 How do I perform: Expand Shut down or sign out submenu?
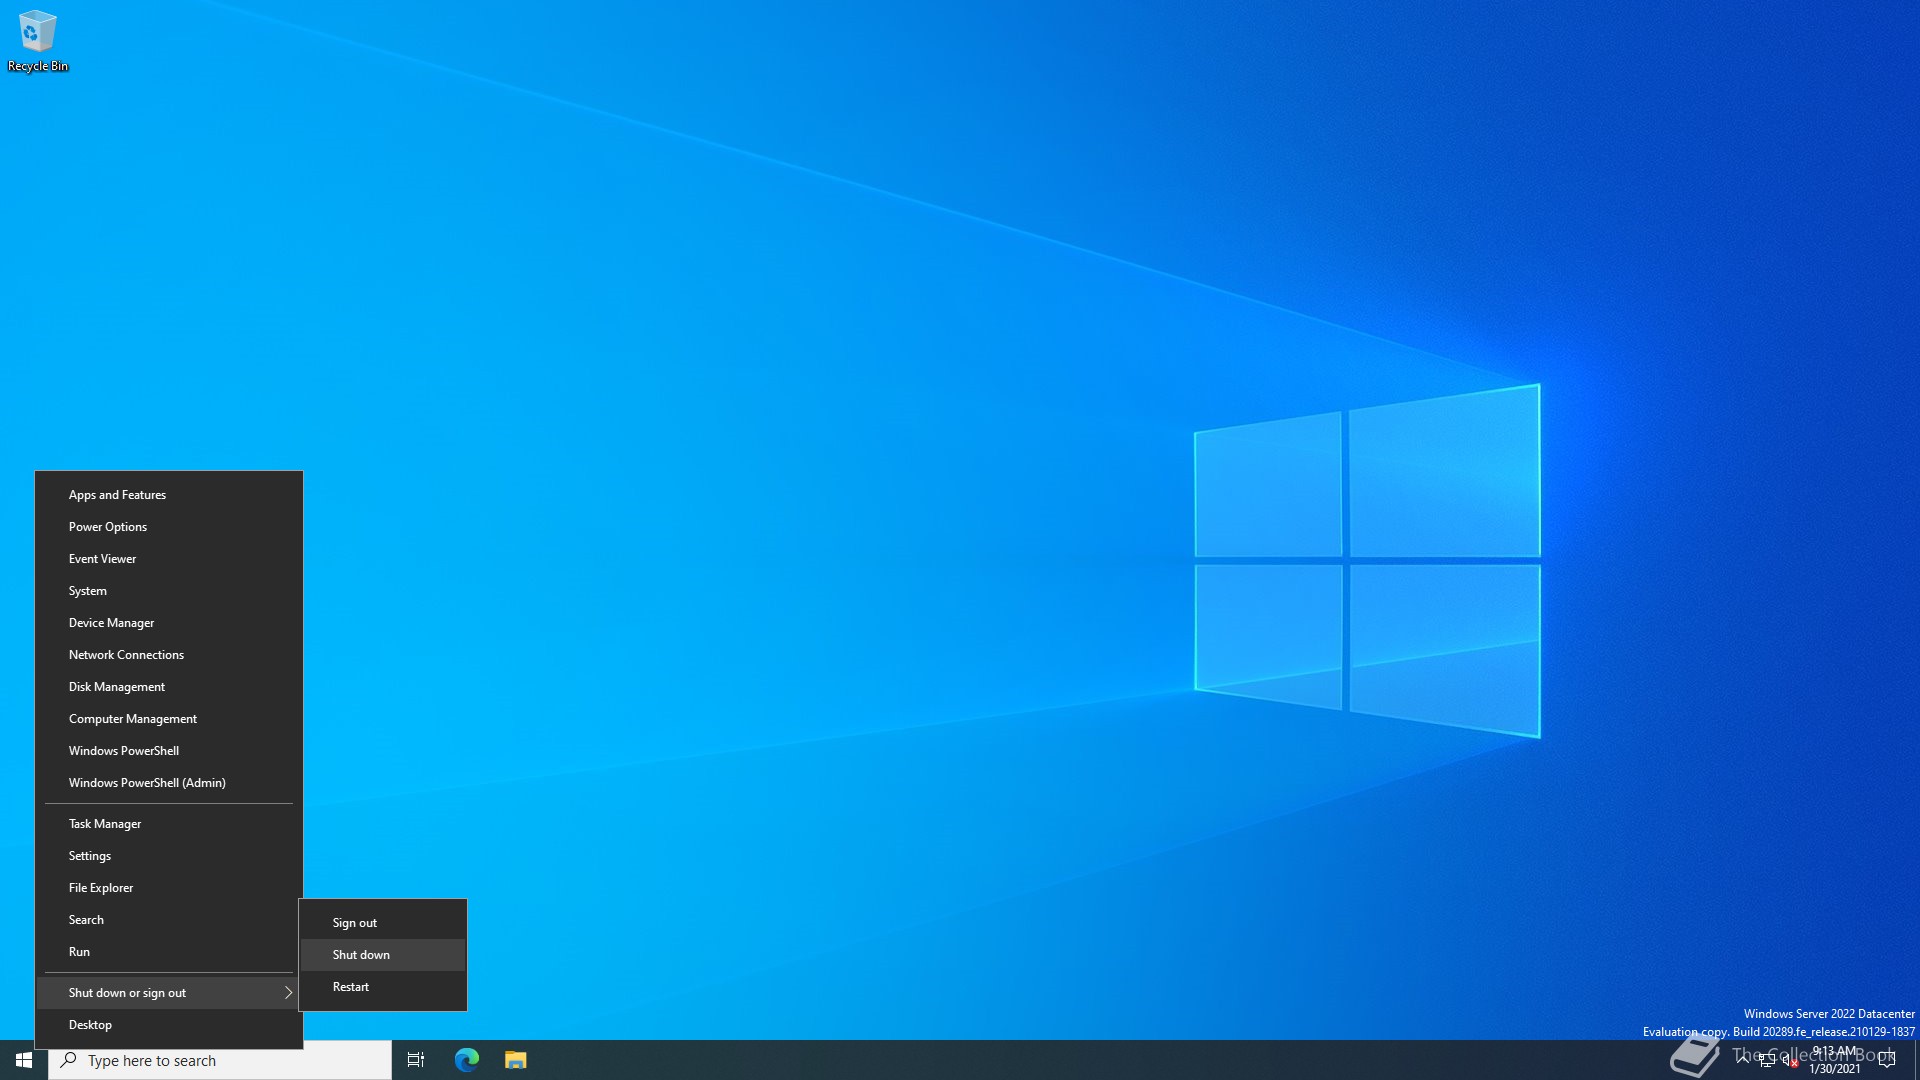168,993
